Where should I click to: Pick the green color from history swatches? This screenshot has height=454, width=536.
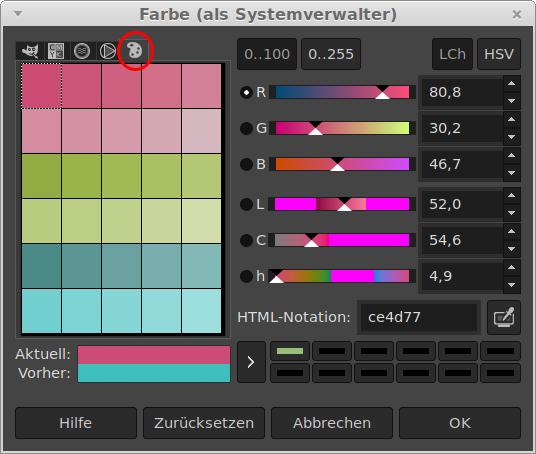click(x=290, y=351)
